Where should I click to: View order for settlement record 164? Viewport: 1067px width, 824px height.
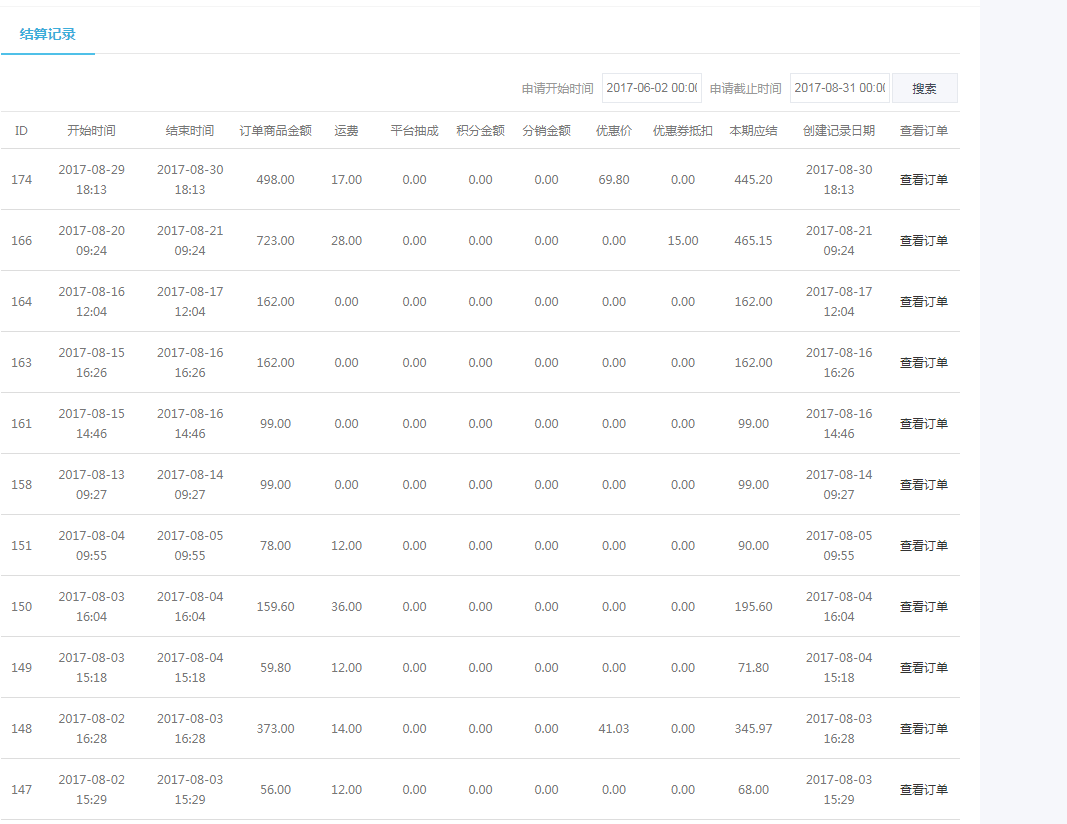tap(923, 302)
